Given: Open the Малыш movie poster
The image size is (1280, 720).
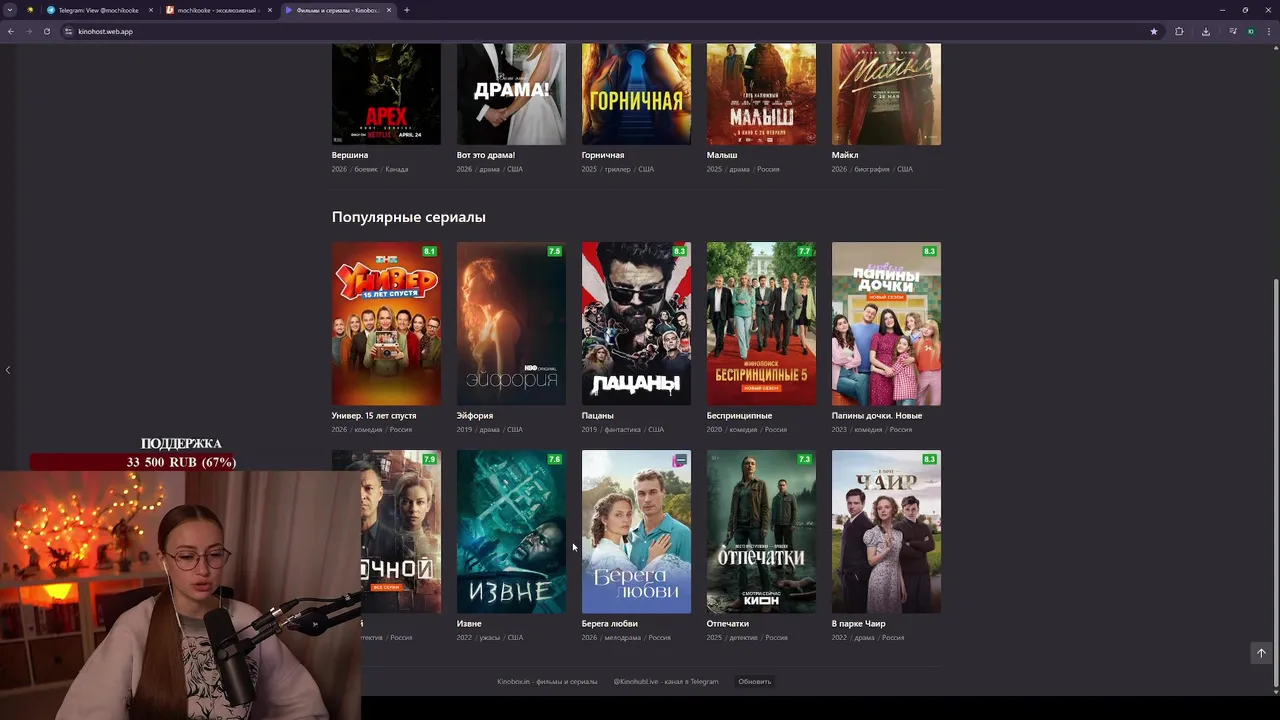Looking at the screenshot, I should (761, 94).
